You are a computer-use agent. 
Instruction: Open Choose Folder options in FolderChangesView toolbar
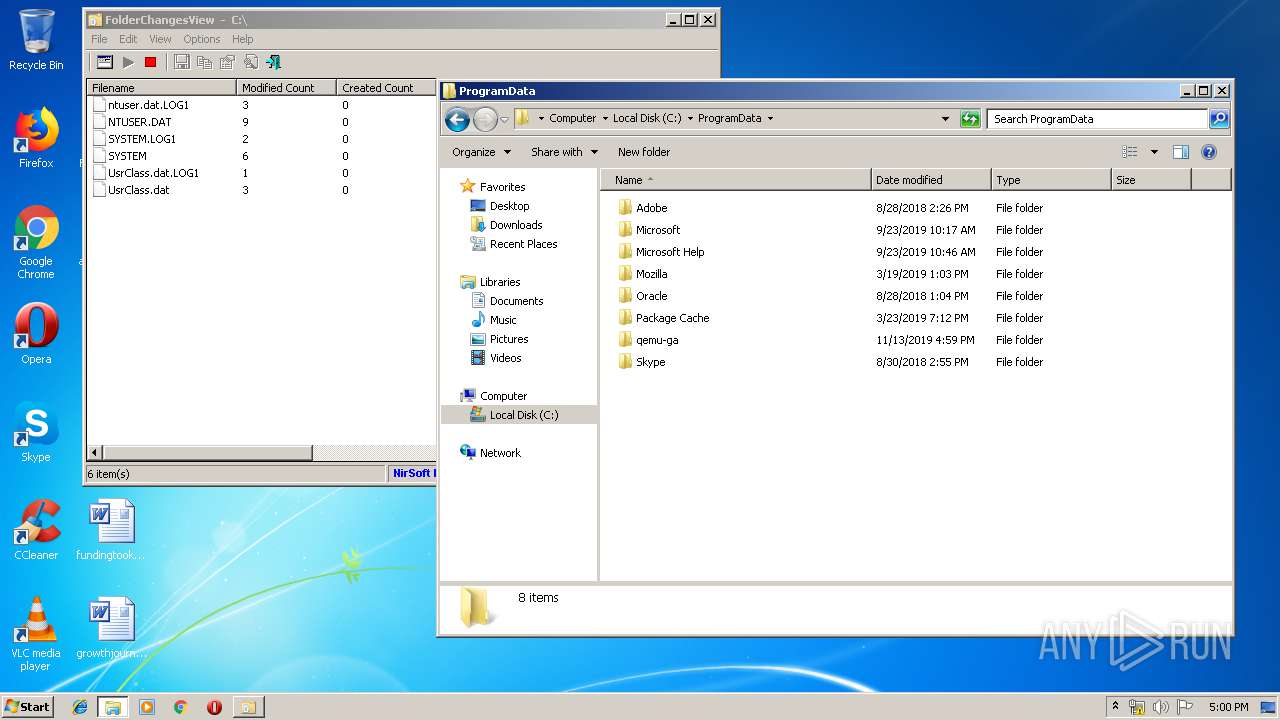104,62
